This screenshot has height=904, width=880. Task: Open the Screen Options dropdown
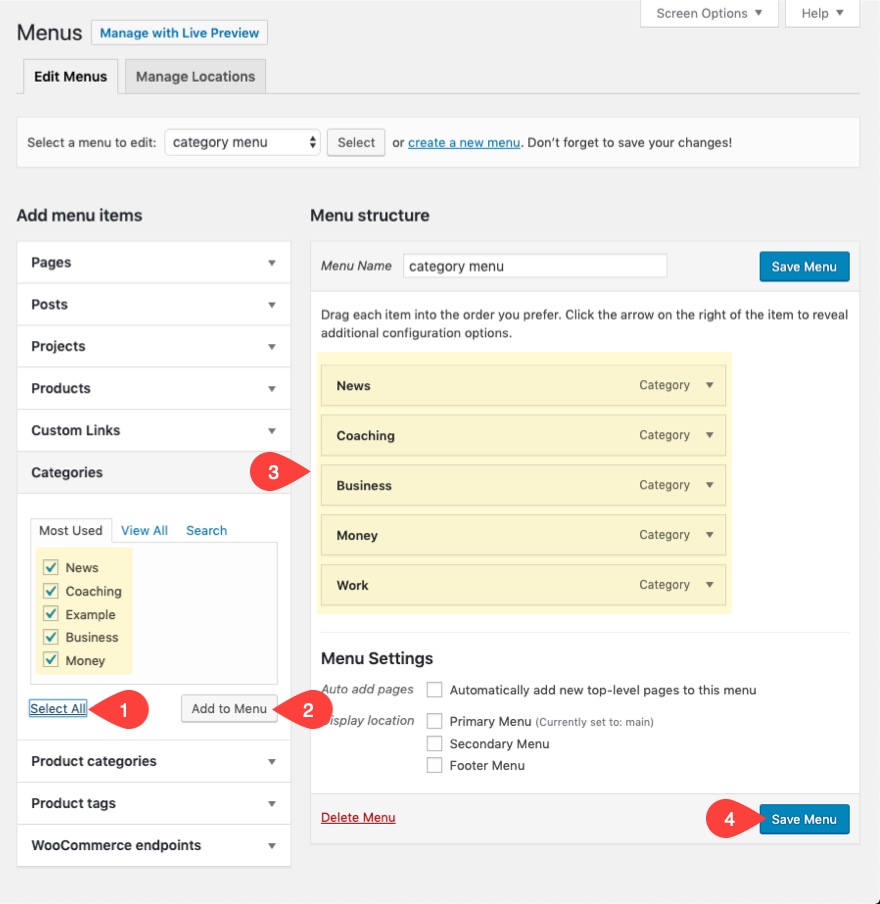(x=709, y=13)
